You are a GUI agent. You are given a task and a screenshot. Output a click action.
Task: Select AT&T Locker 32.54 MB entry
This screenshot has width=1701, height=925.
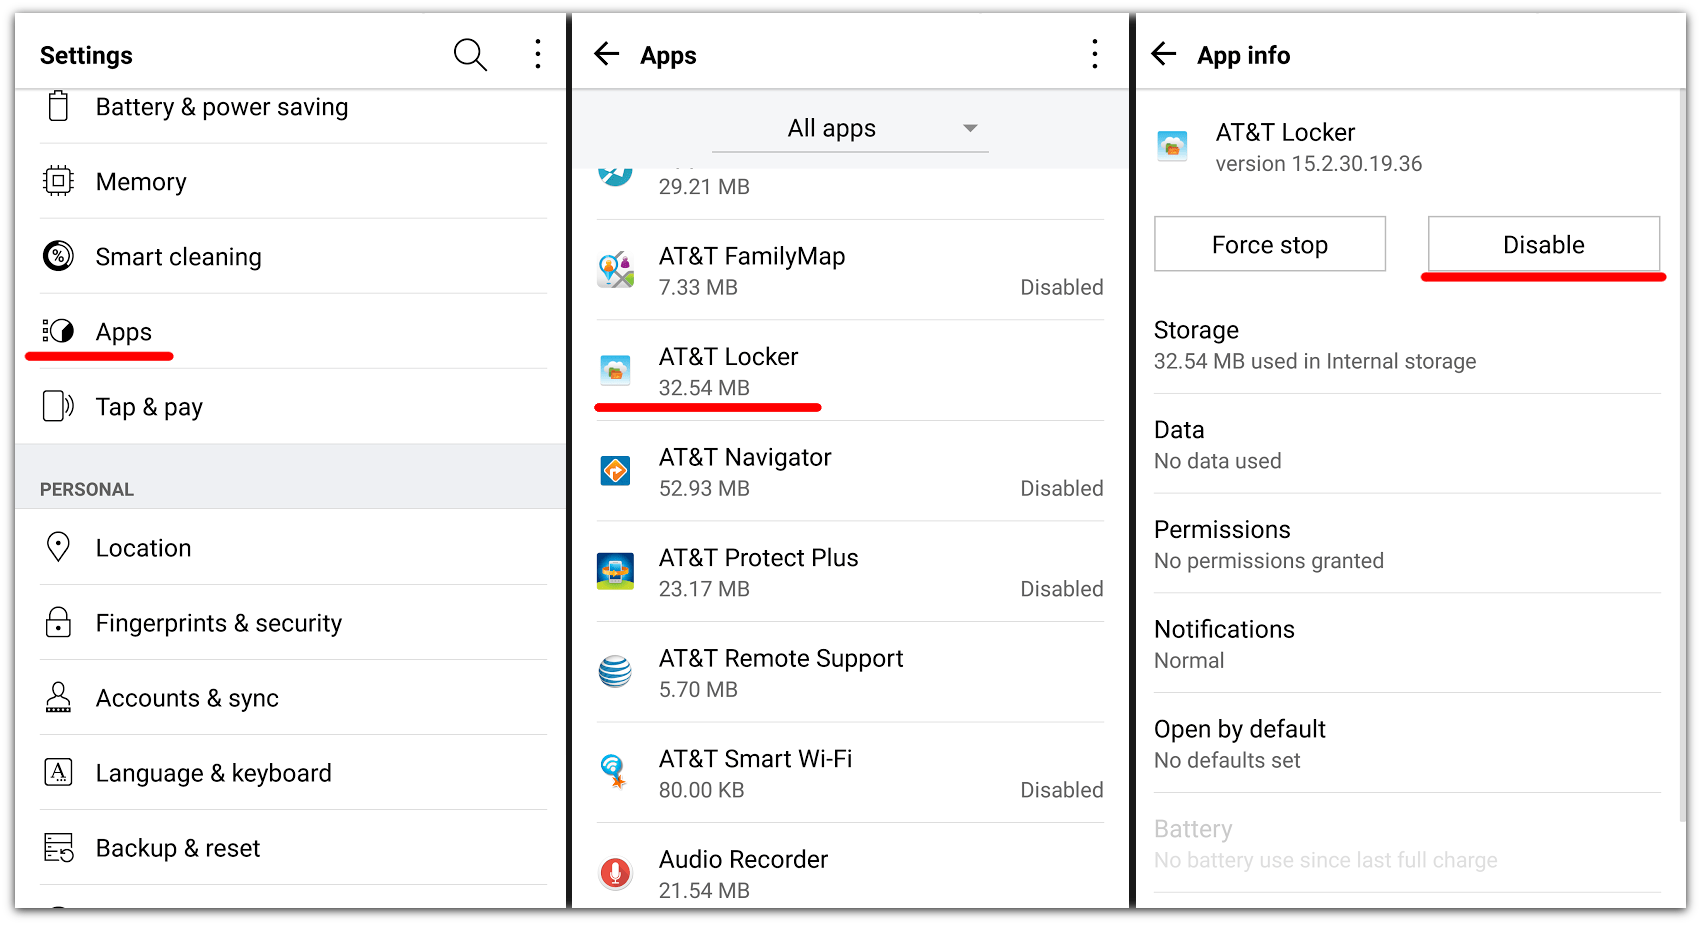850,371
